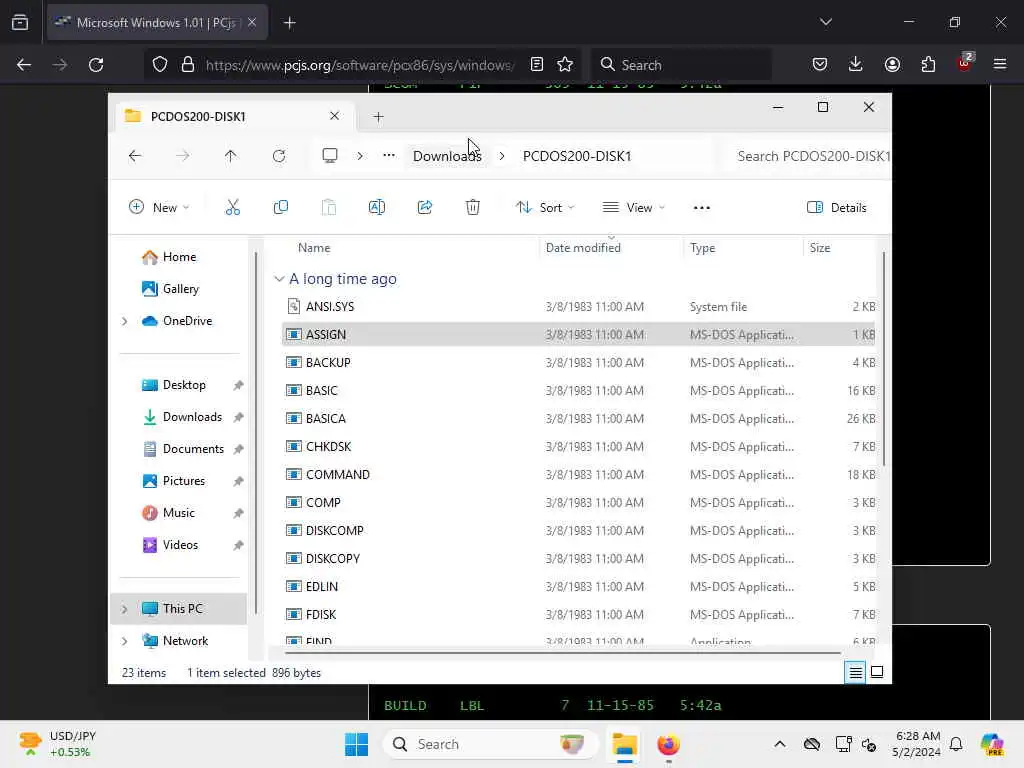Open Firefox downloads panel

[856, 64]
